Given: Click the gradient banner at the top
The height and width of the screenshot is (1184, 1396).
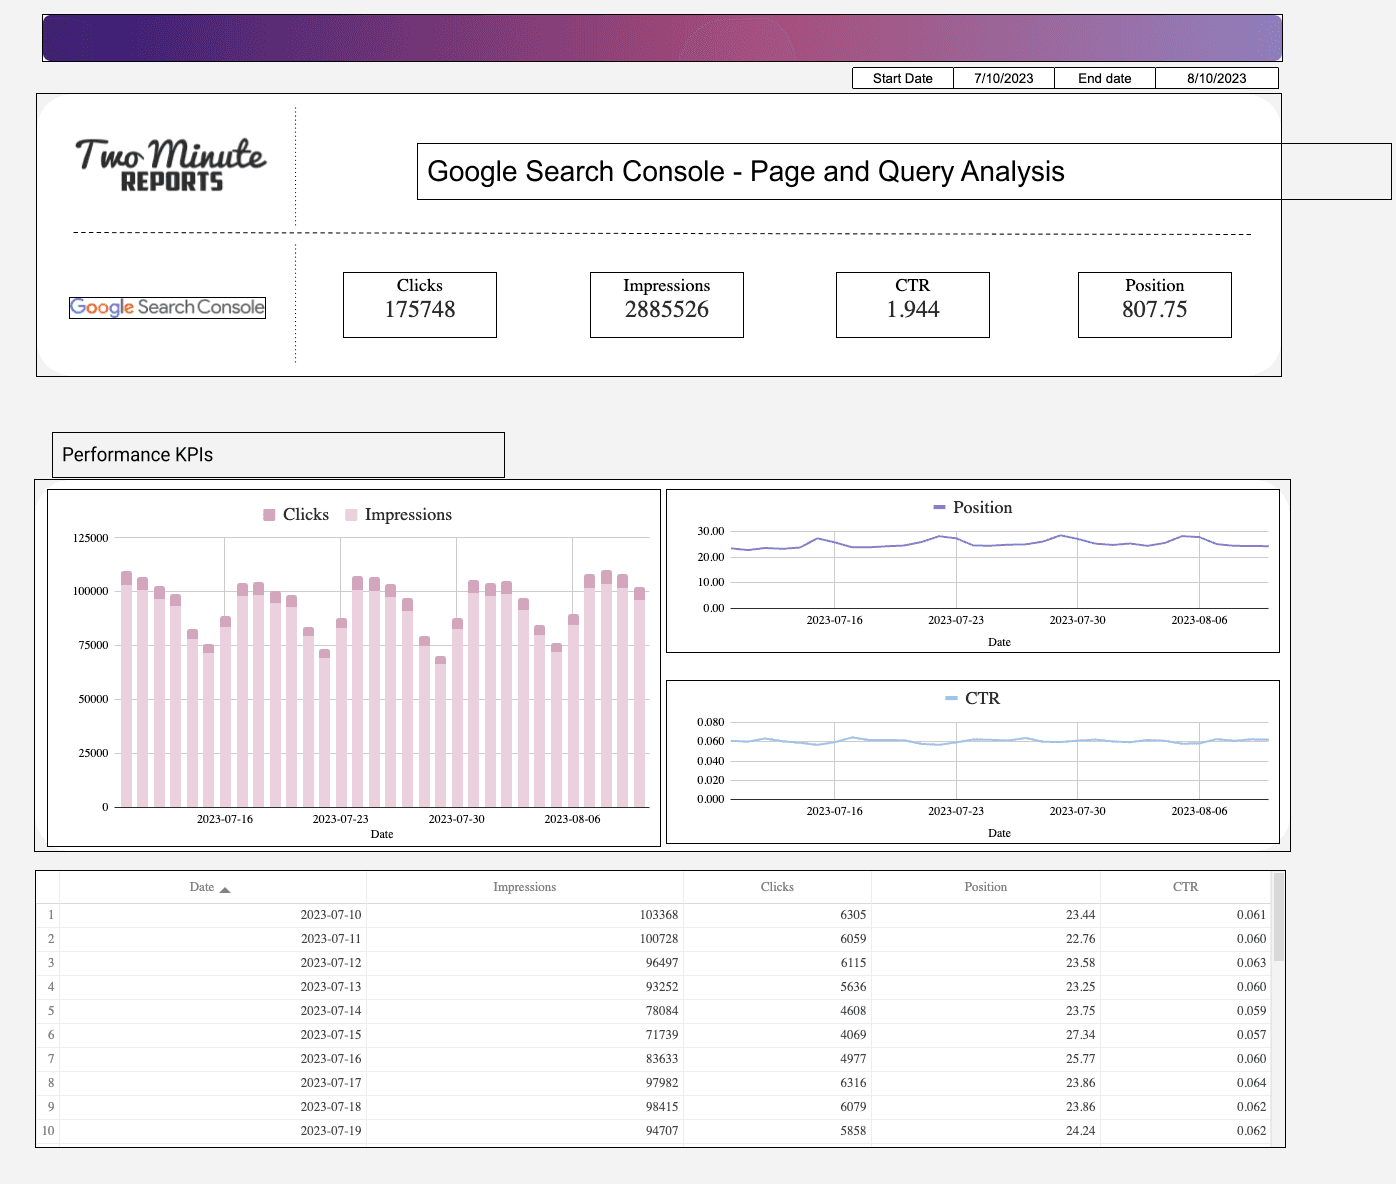Looking at the screenshot, I should tap(660, 37).
